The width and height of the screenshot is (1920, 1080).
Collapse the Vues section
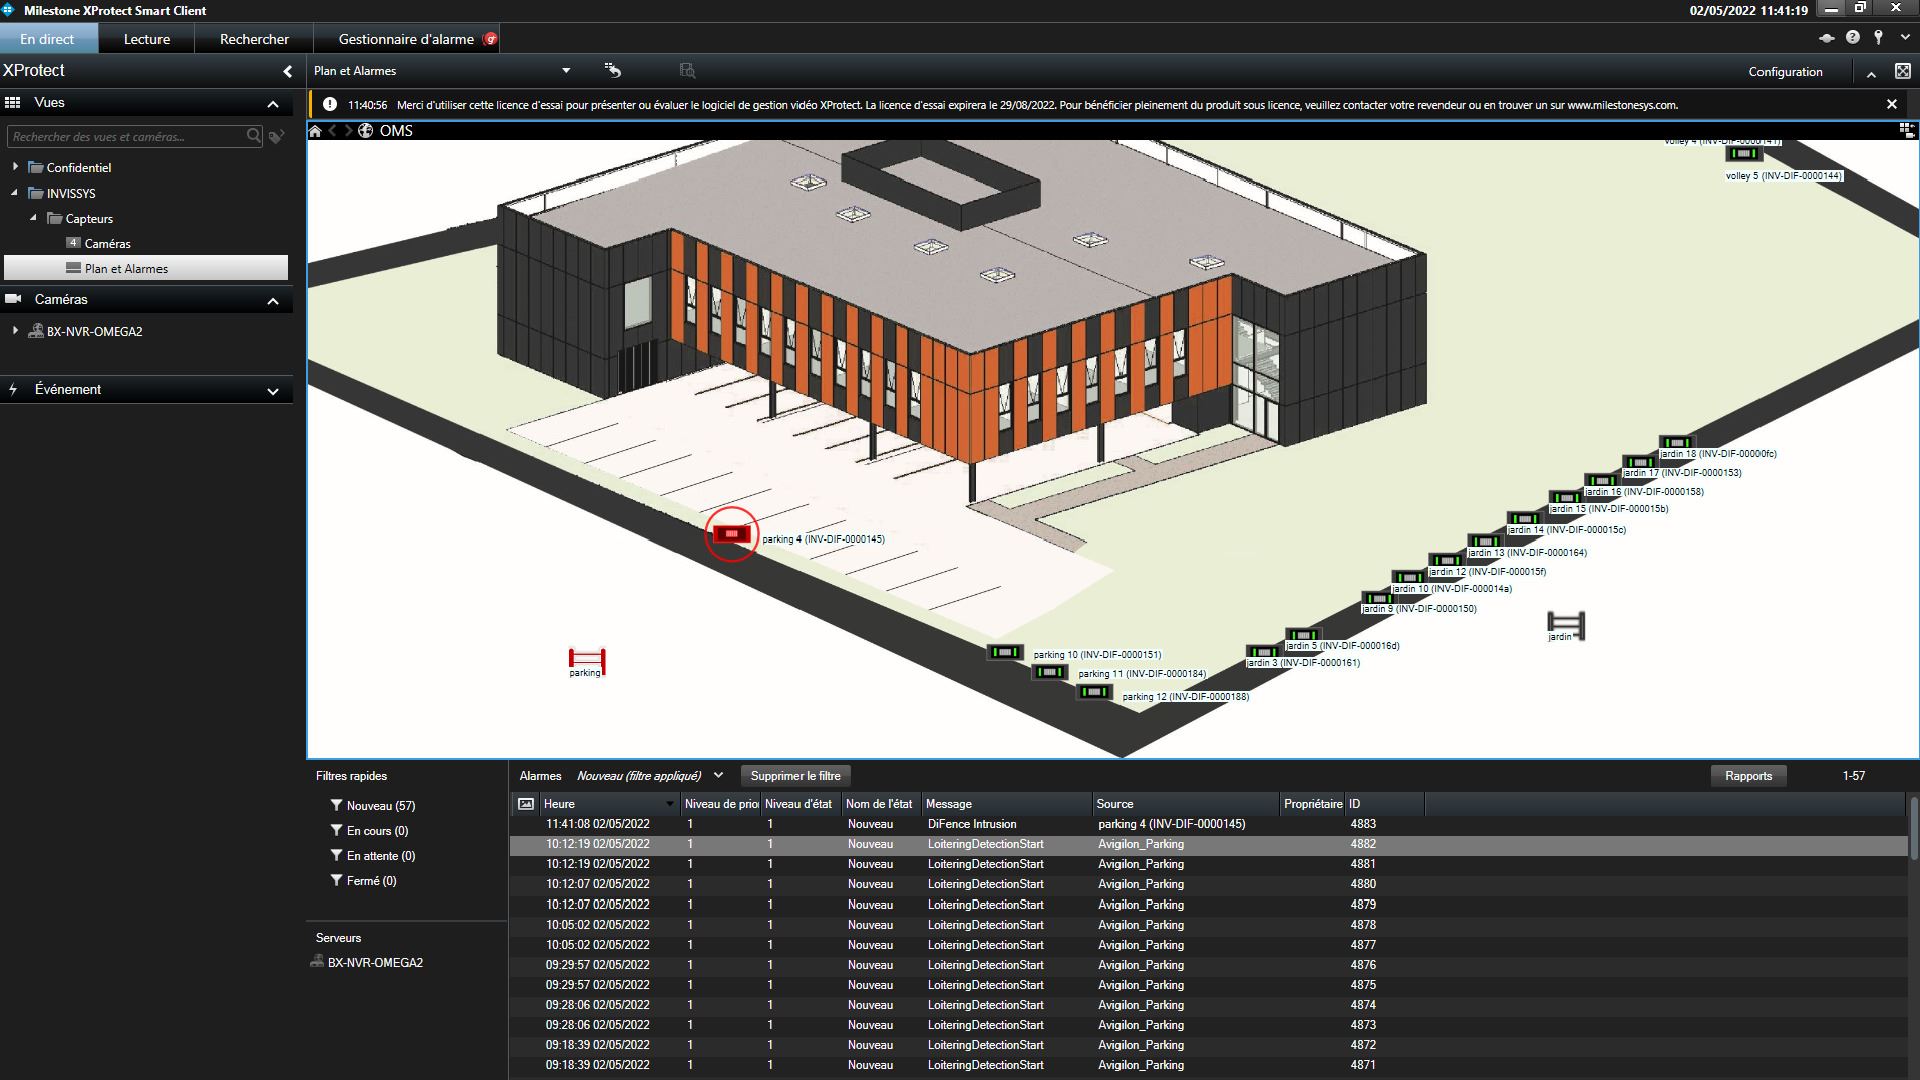coord(273,104)
